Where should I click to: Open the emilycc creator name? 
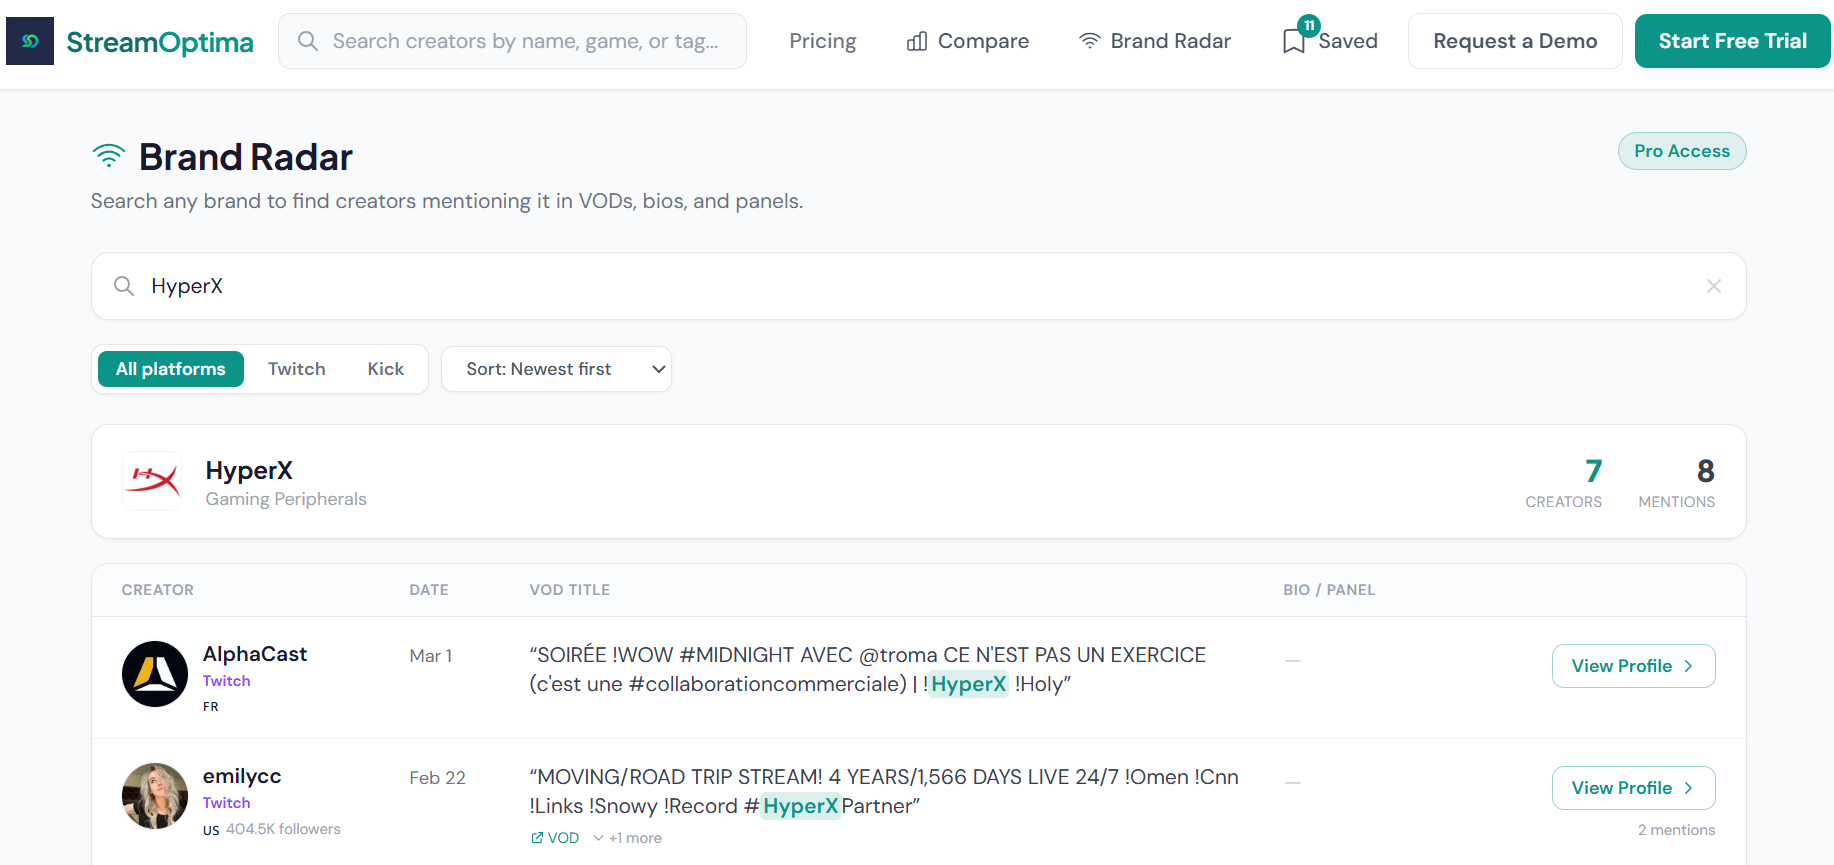(242, 776)
